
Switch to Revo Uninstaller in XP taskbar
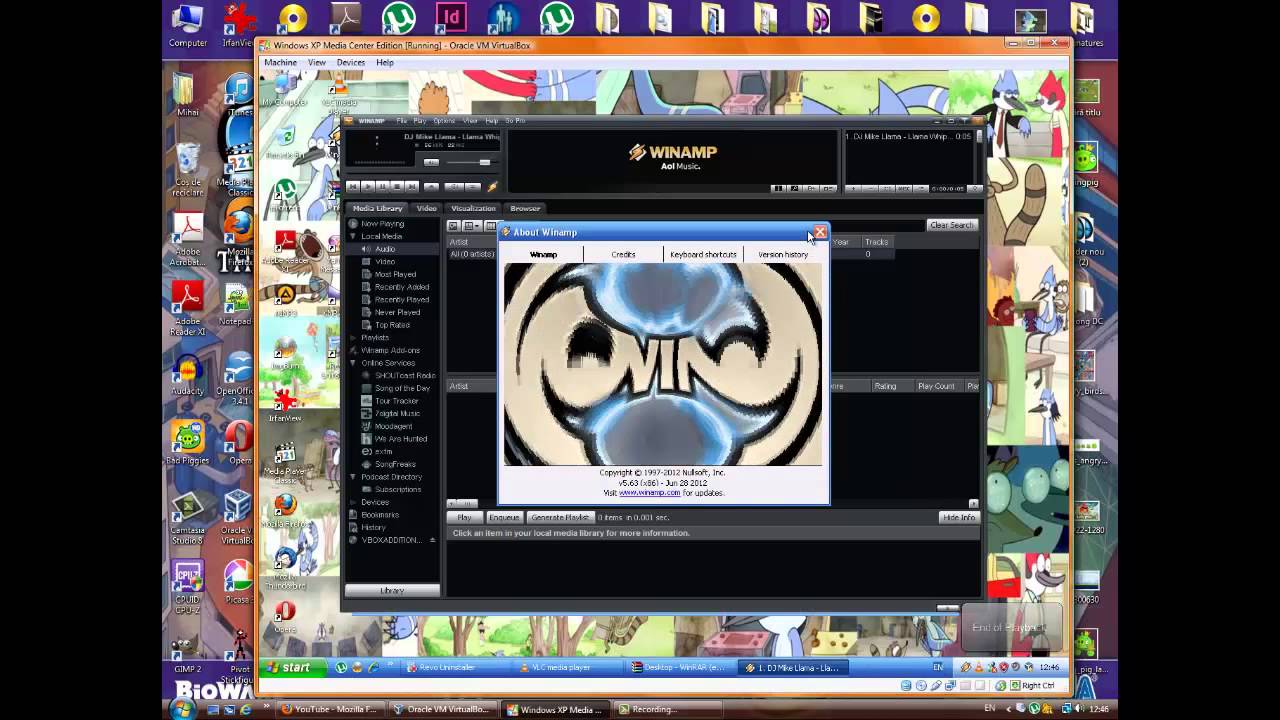[456, 667]
